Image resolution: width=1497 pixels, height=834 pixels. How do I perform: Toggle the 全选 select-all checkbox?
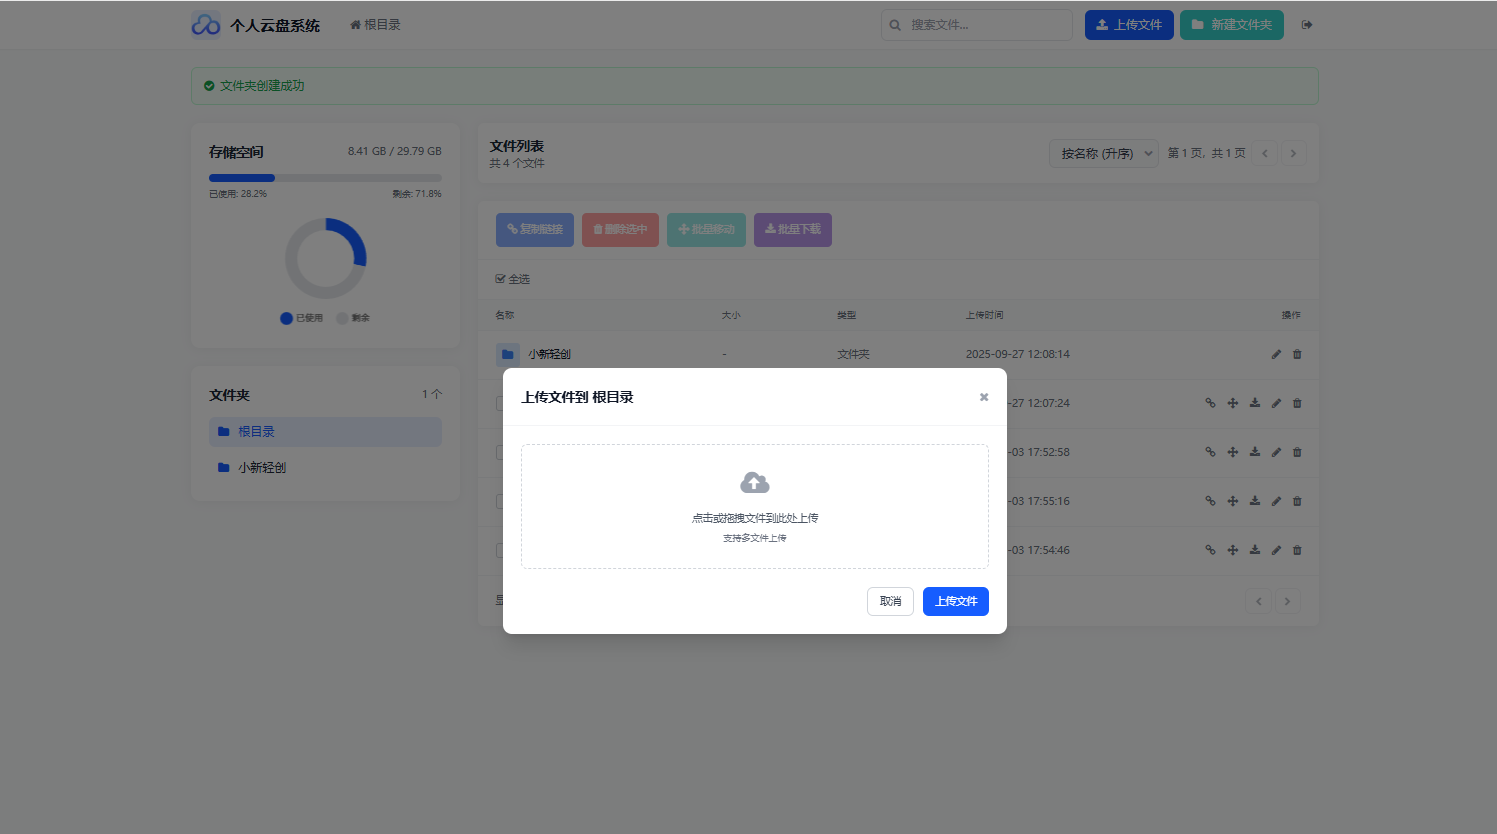(x=501, y=279)
